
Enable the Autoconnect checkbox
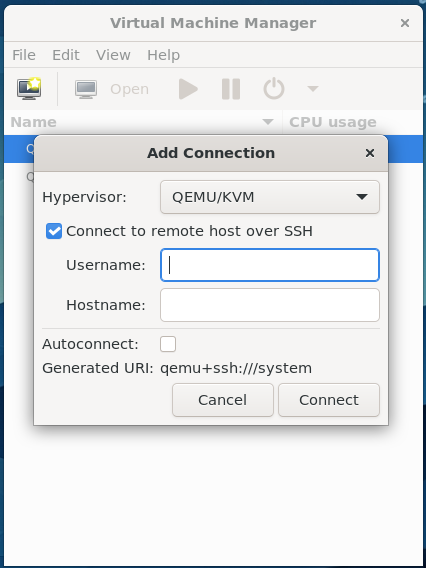coord(168,344)
